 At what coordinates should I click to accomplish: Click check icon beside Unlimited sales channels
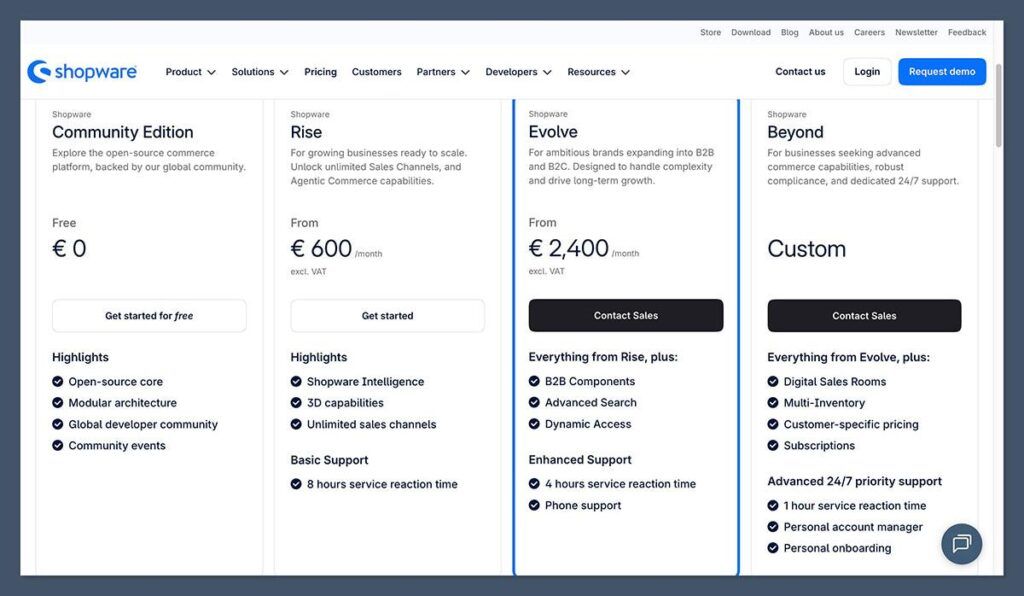[x=296, y=424]
